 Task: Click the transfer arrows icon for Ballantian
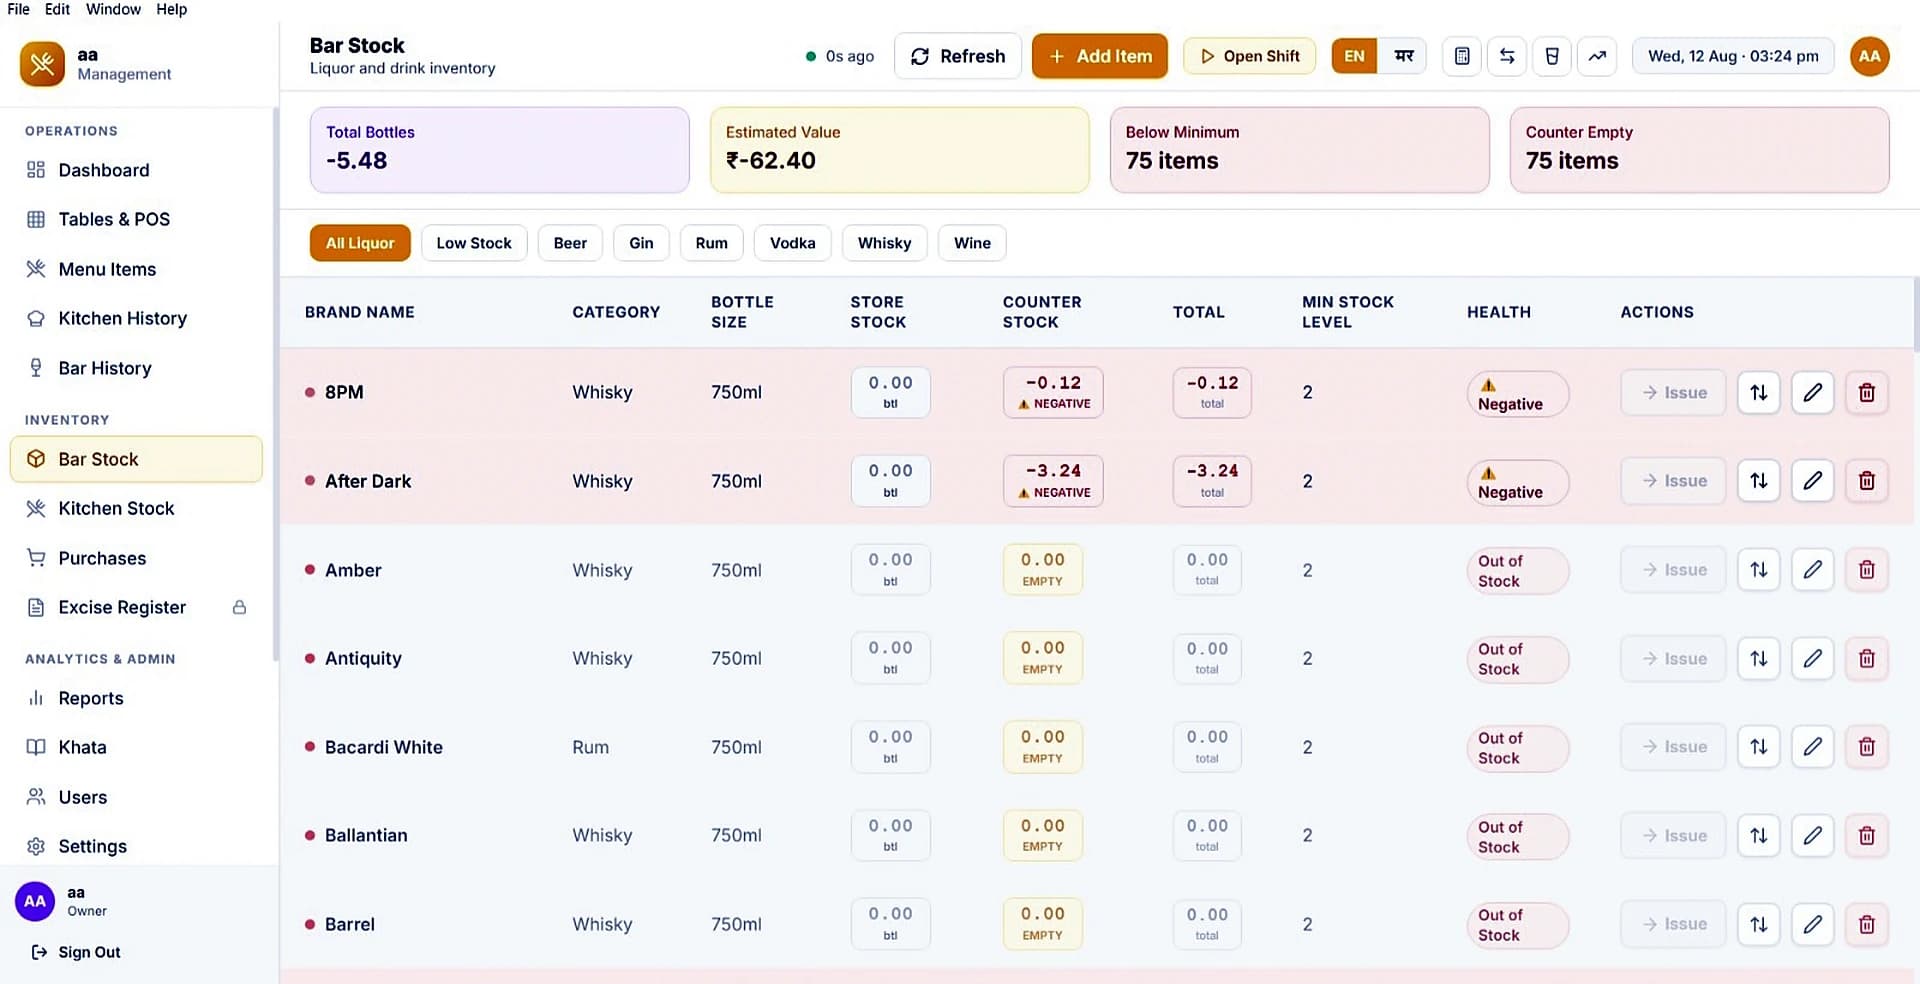pos(1759,836)
